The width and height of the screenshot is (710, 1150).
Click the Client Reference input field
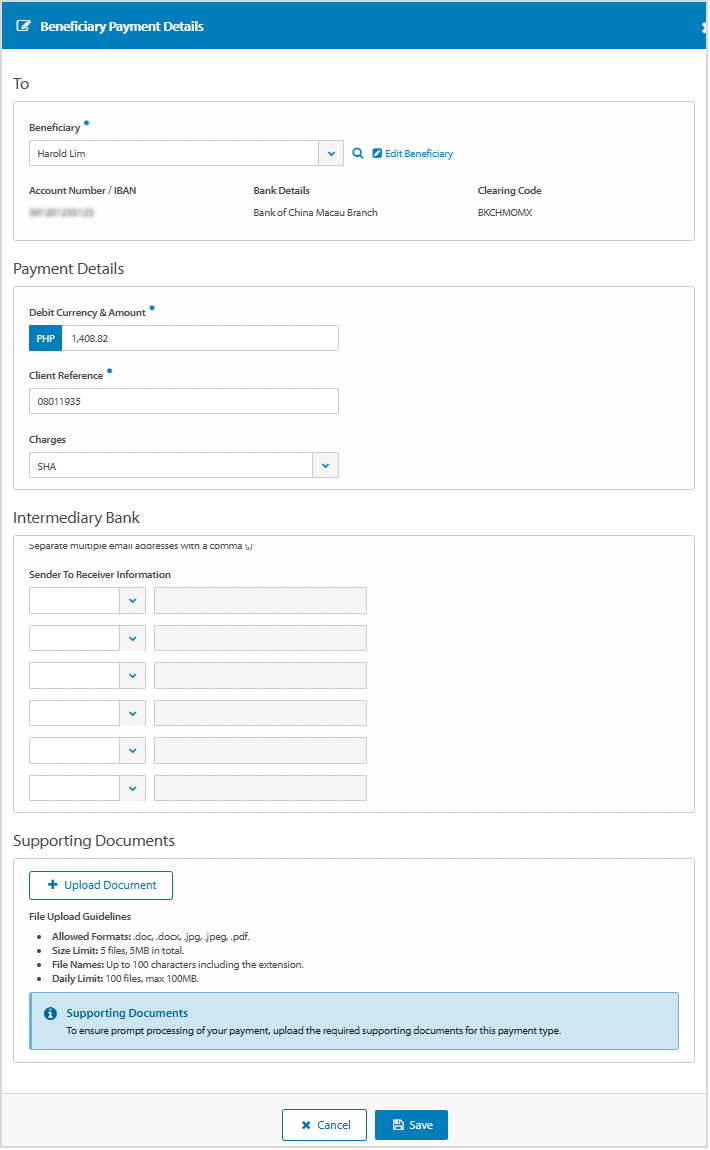(x=183, y=400)
